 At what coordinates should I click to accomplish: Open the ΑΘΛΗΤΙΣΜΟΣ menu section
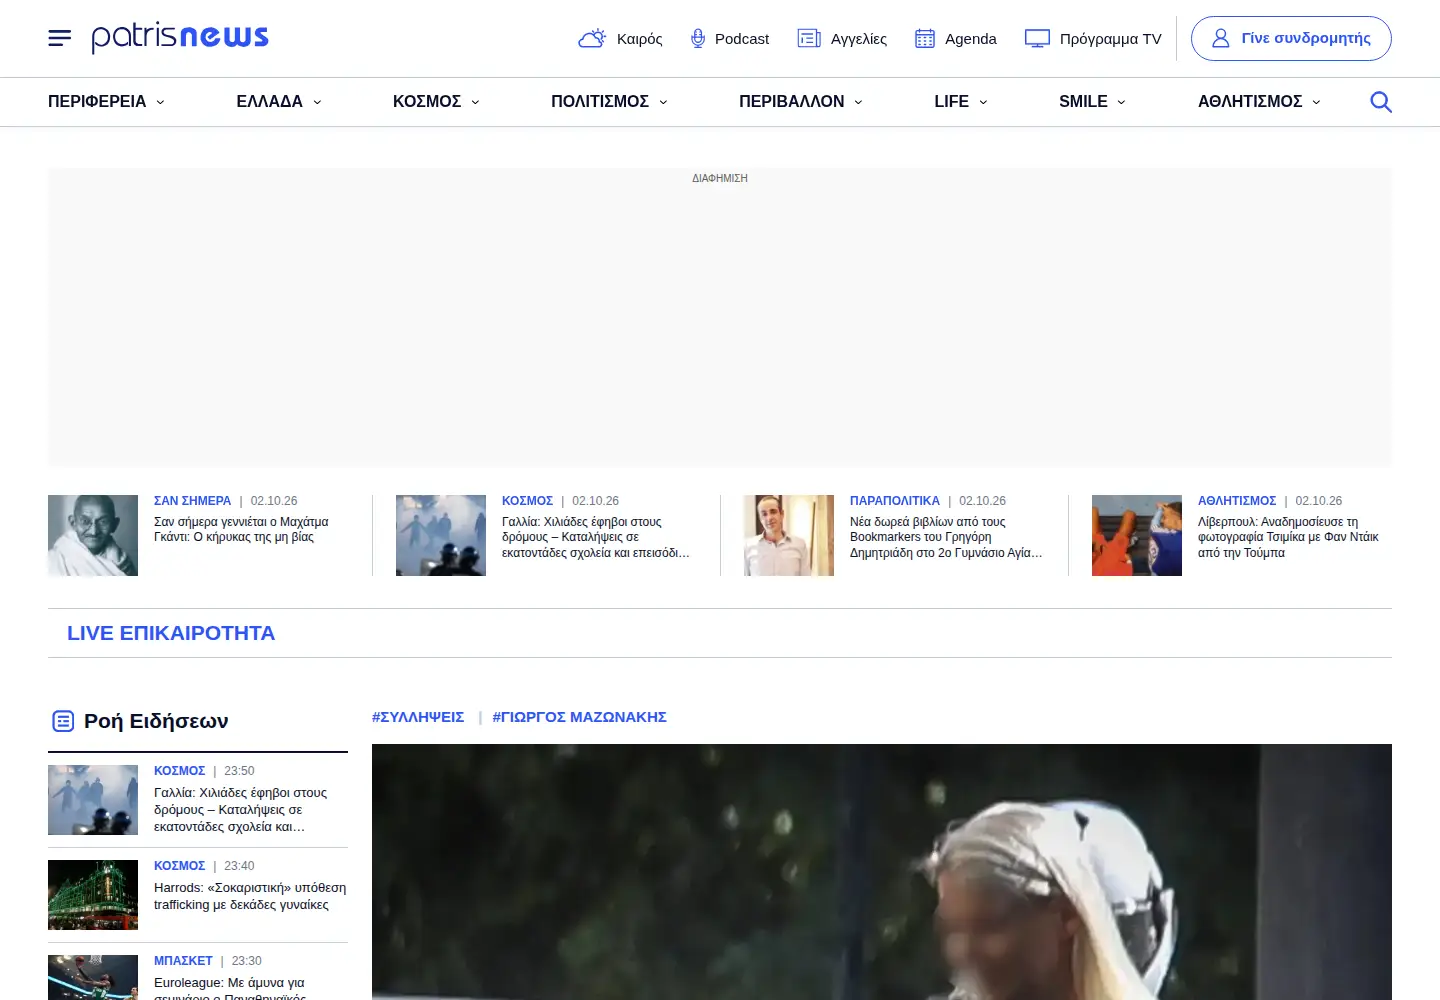coord(1250,102)
